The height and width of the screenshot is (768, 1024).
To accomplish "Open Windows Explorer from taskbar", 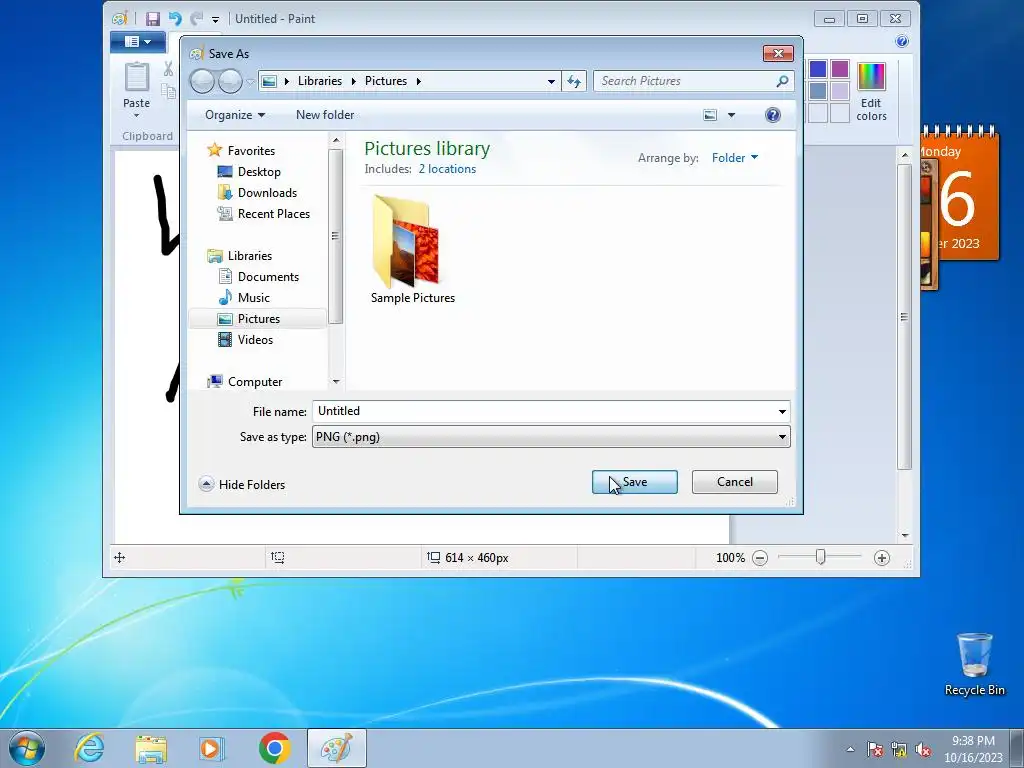I will click(152, 749).
